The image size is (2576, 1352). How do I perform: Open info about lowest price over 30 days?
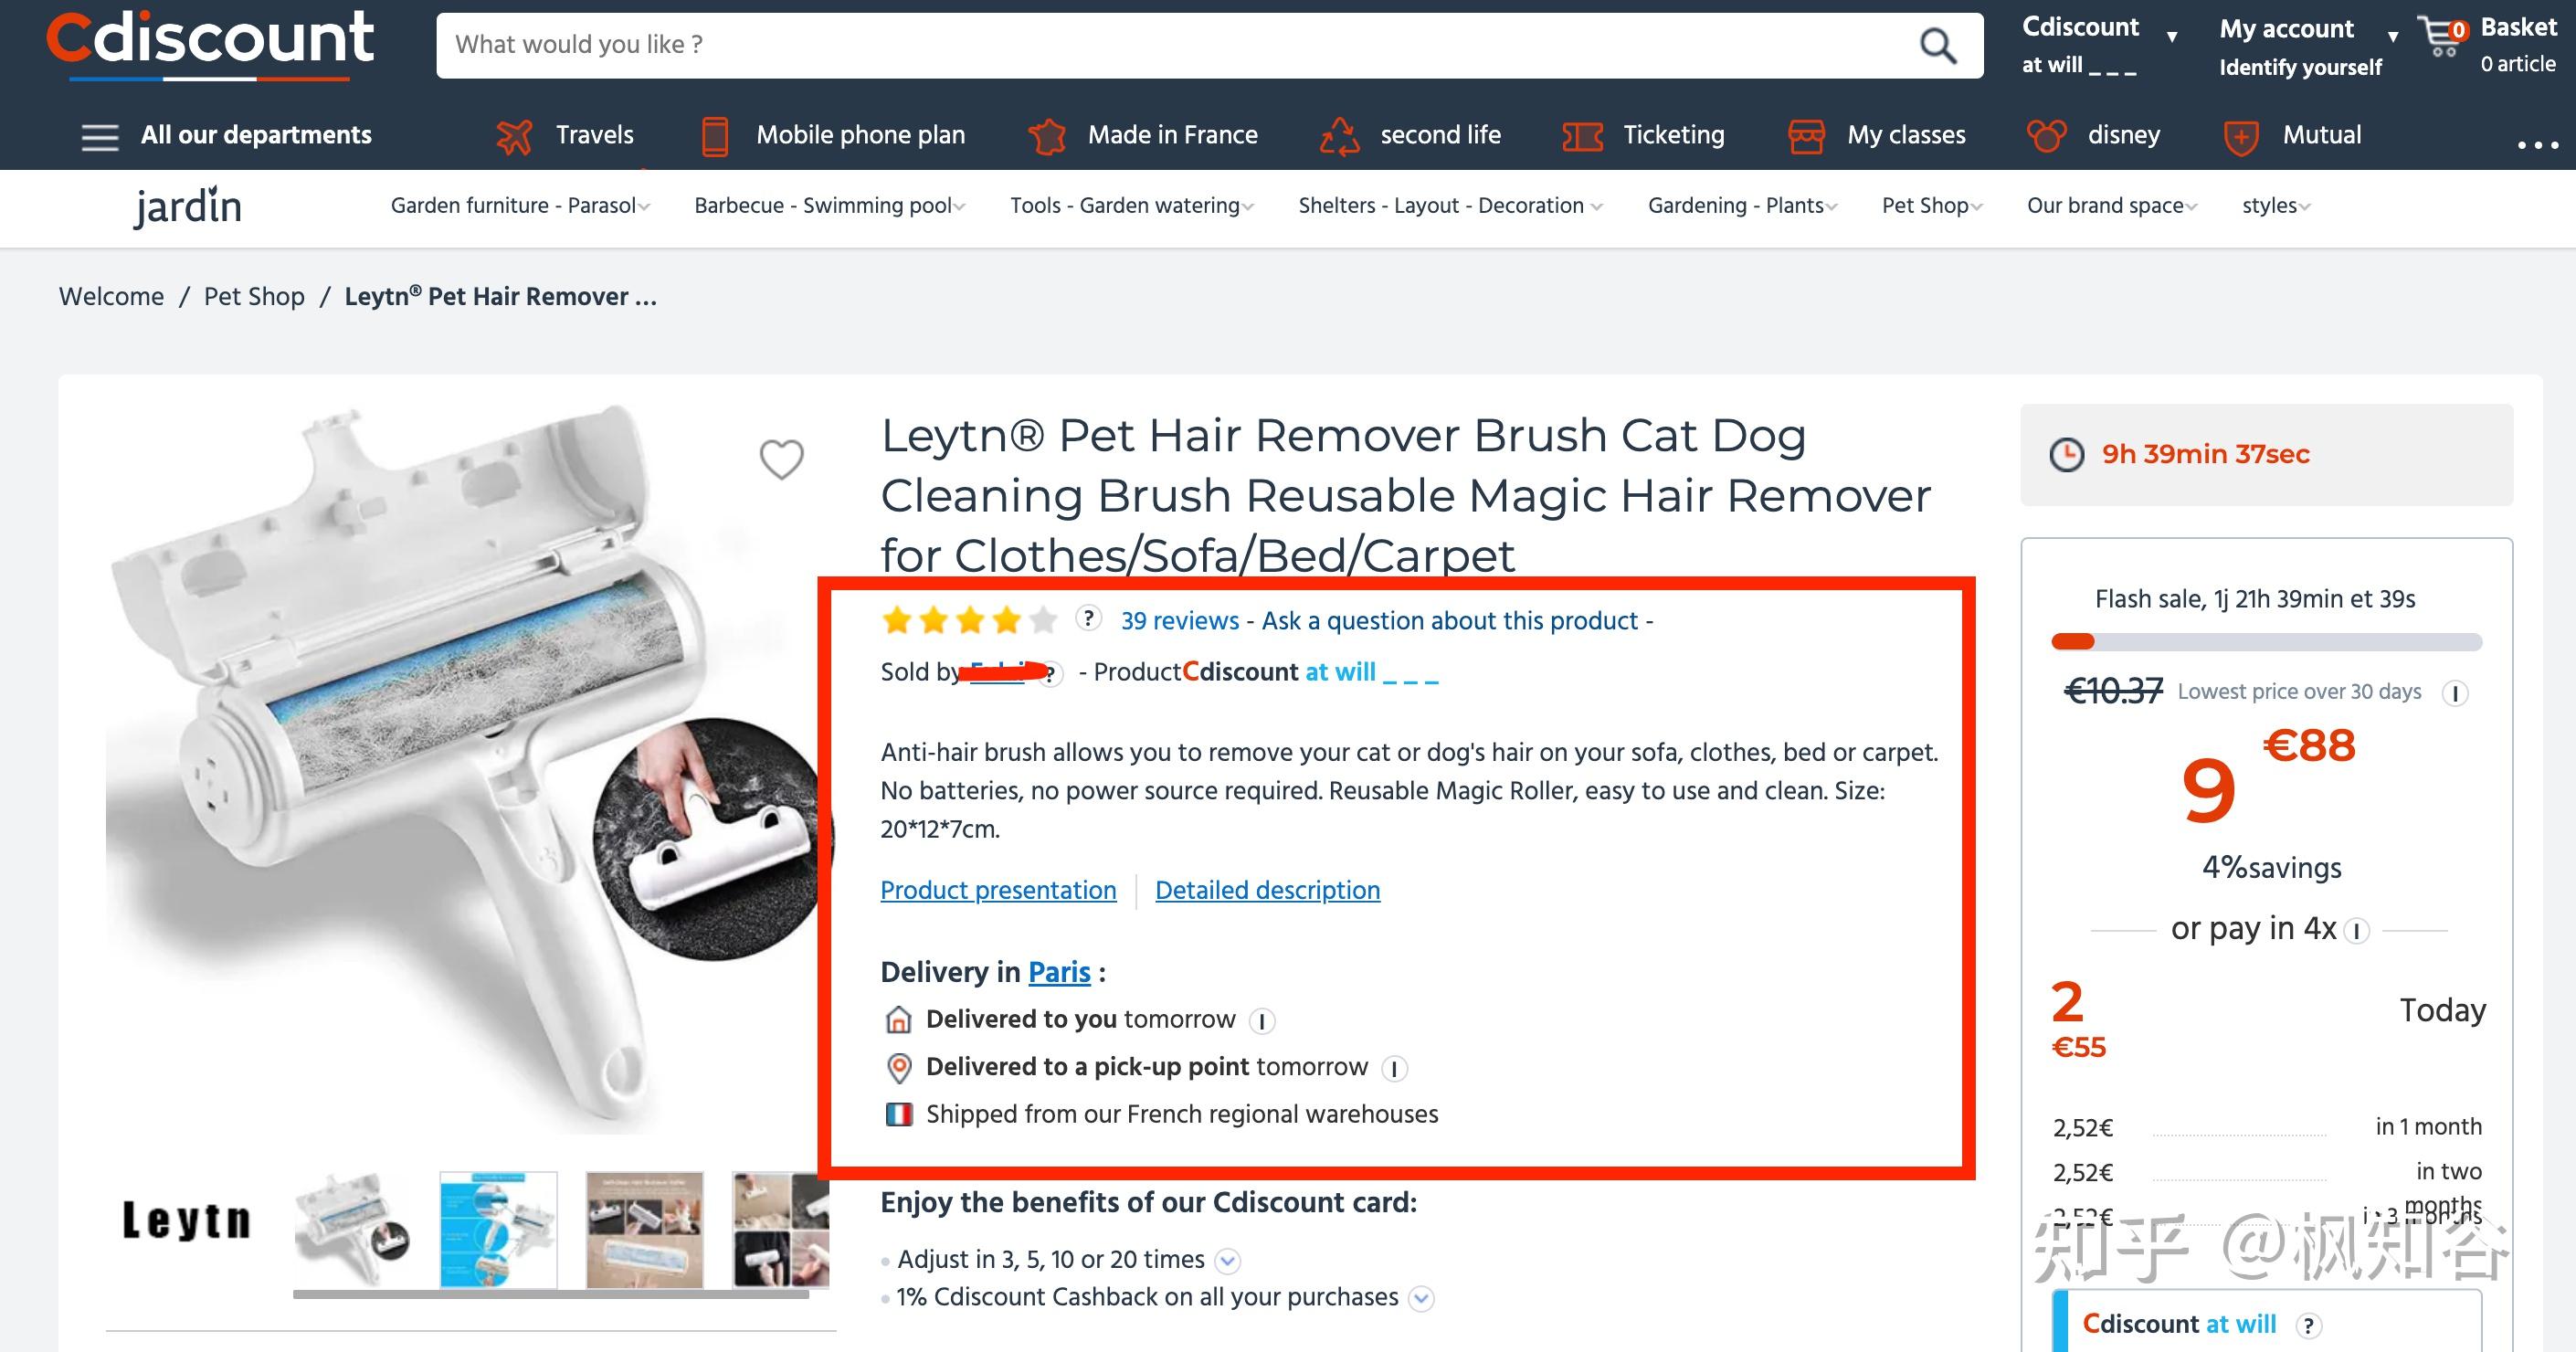pos(2454,693)
